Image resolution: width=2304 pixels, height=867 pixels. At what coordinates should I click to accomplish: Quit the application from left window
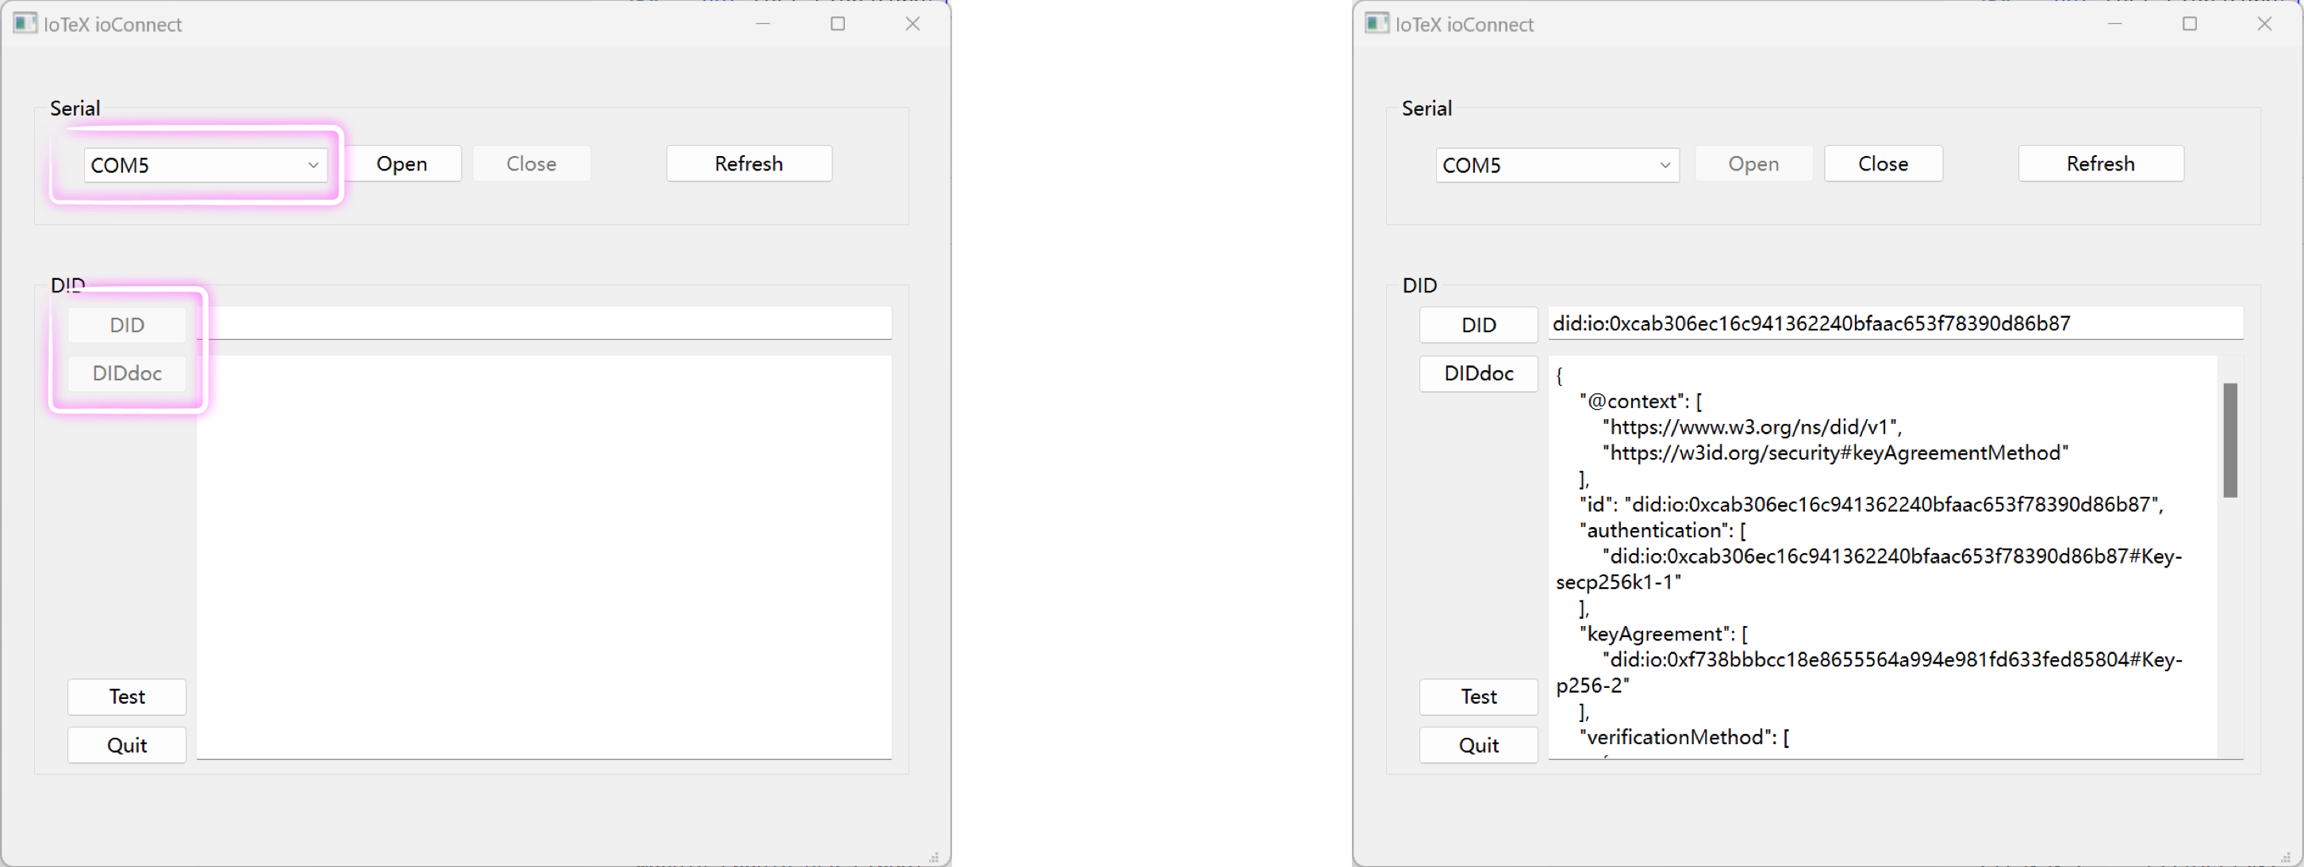(127, 745)
